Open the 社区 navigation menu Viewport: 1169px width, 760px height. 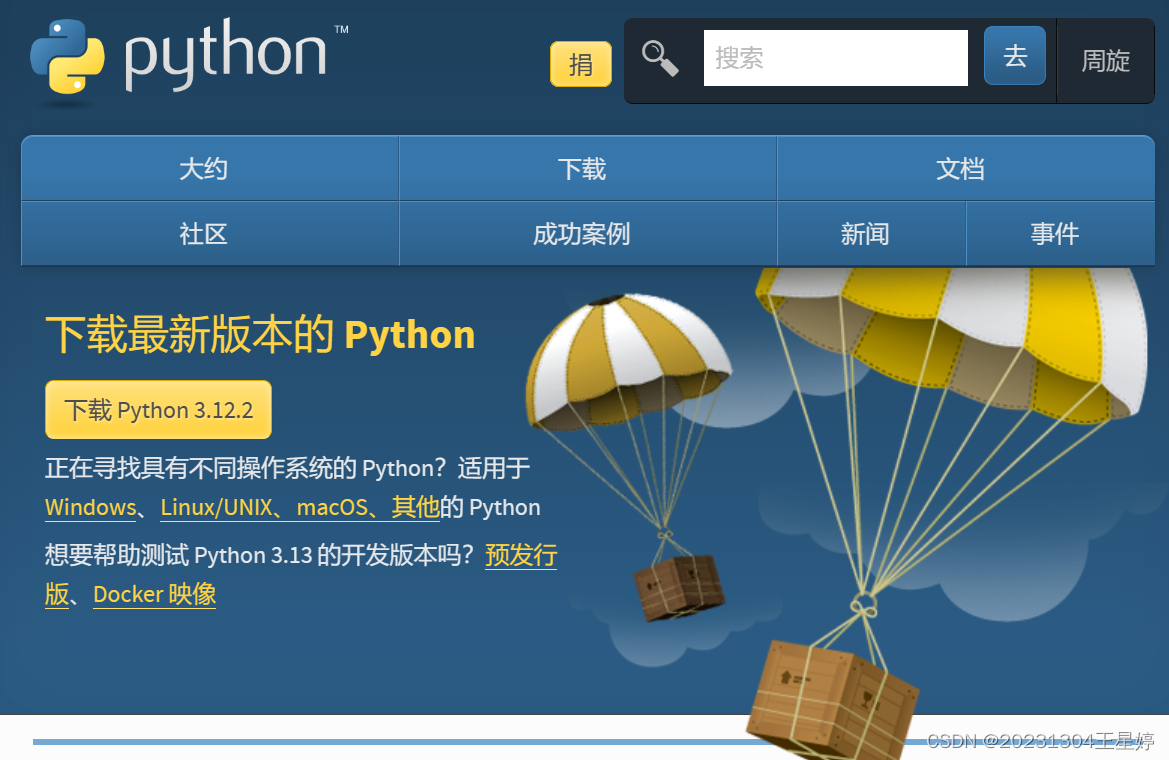(204, 233)
